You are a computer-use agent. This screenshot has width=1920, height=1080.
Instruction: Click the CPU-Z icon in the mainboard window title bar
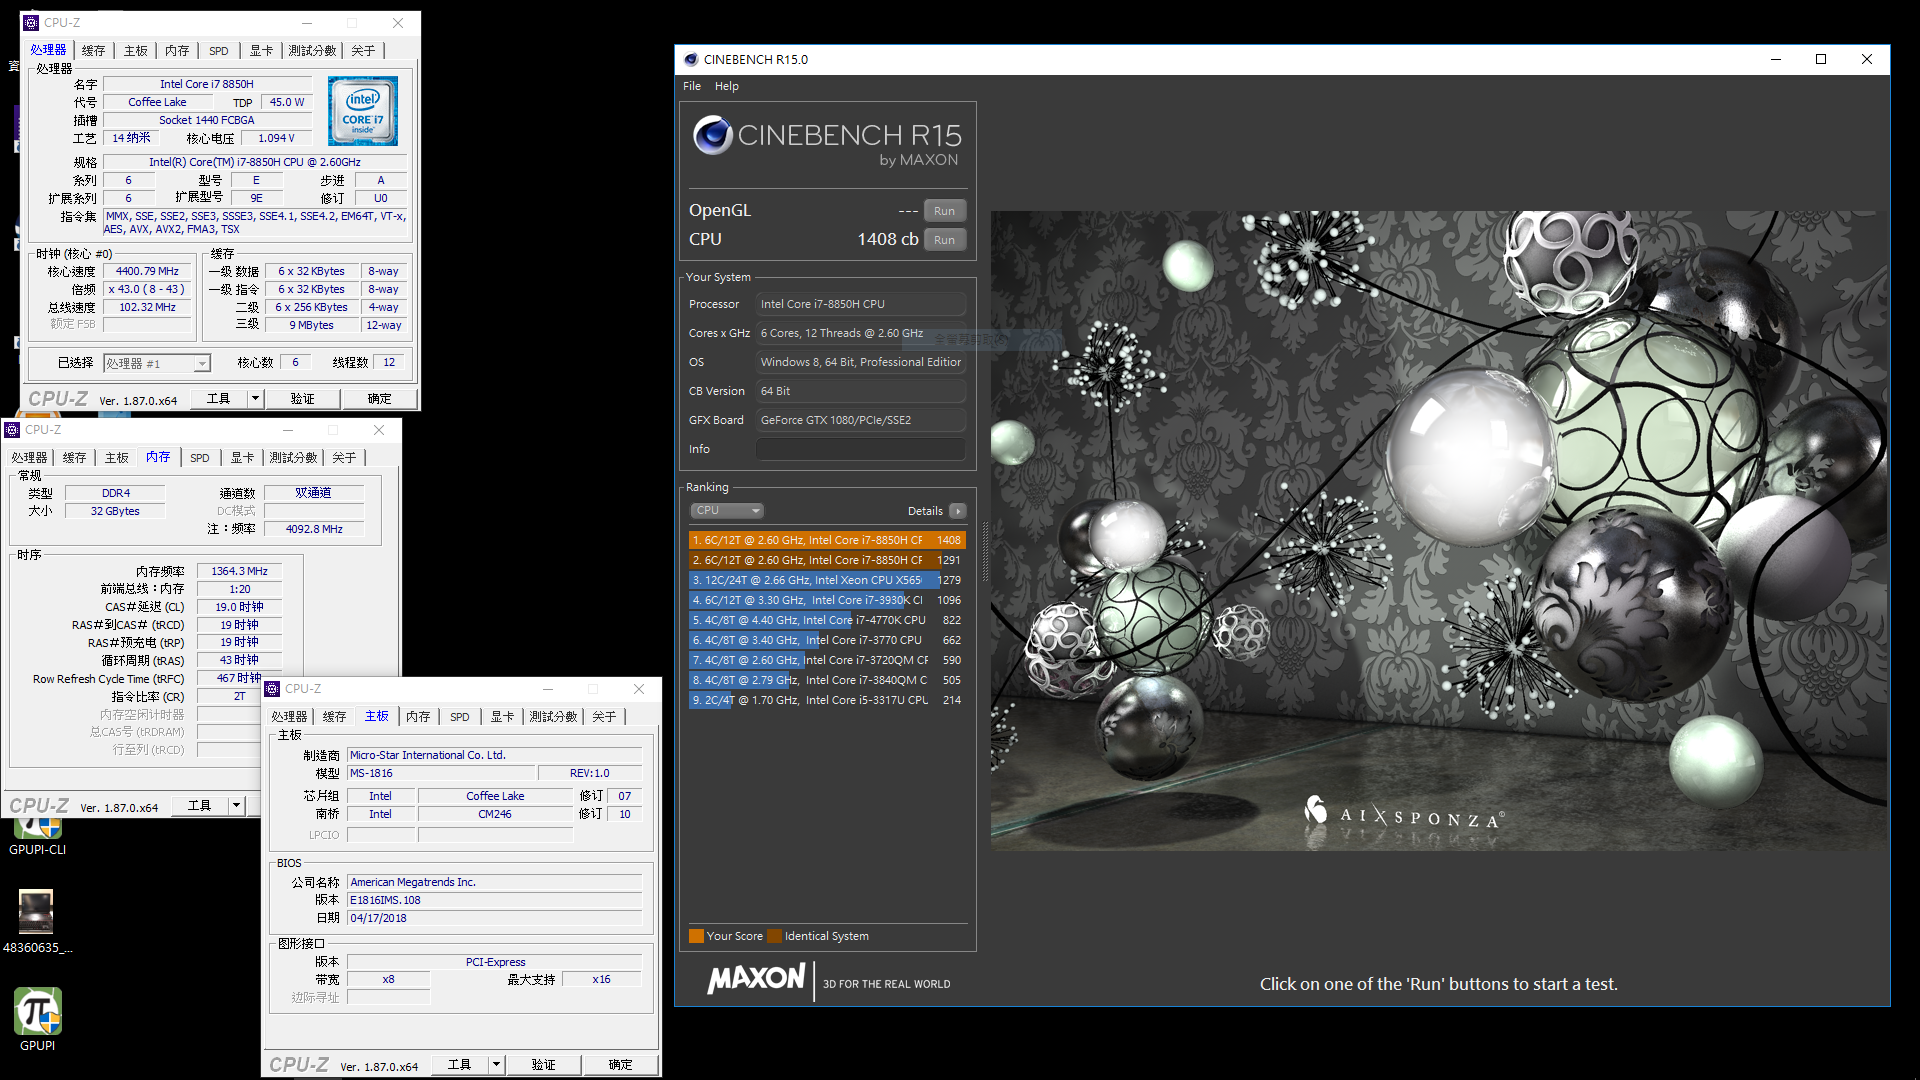272,689
